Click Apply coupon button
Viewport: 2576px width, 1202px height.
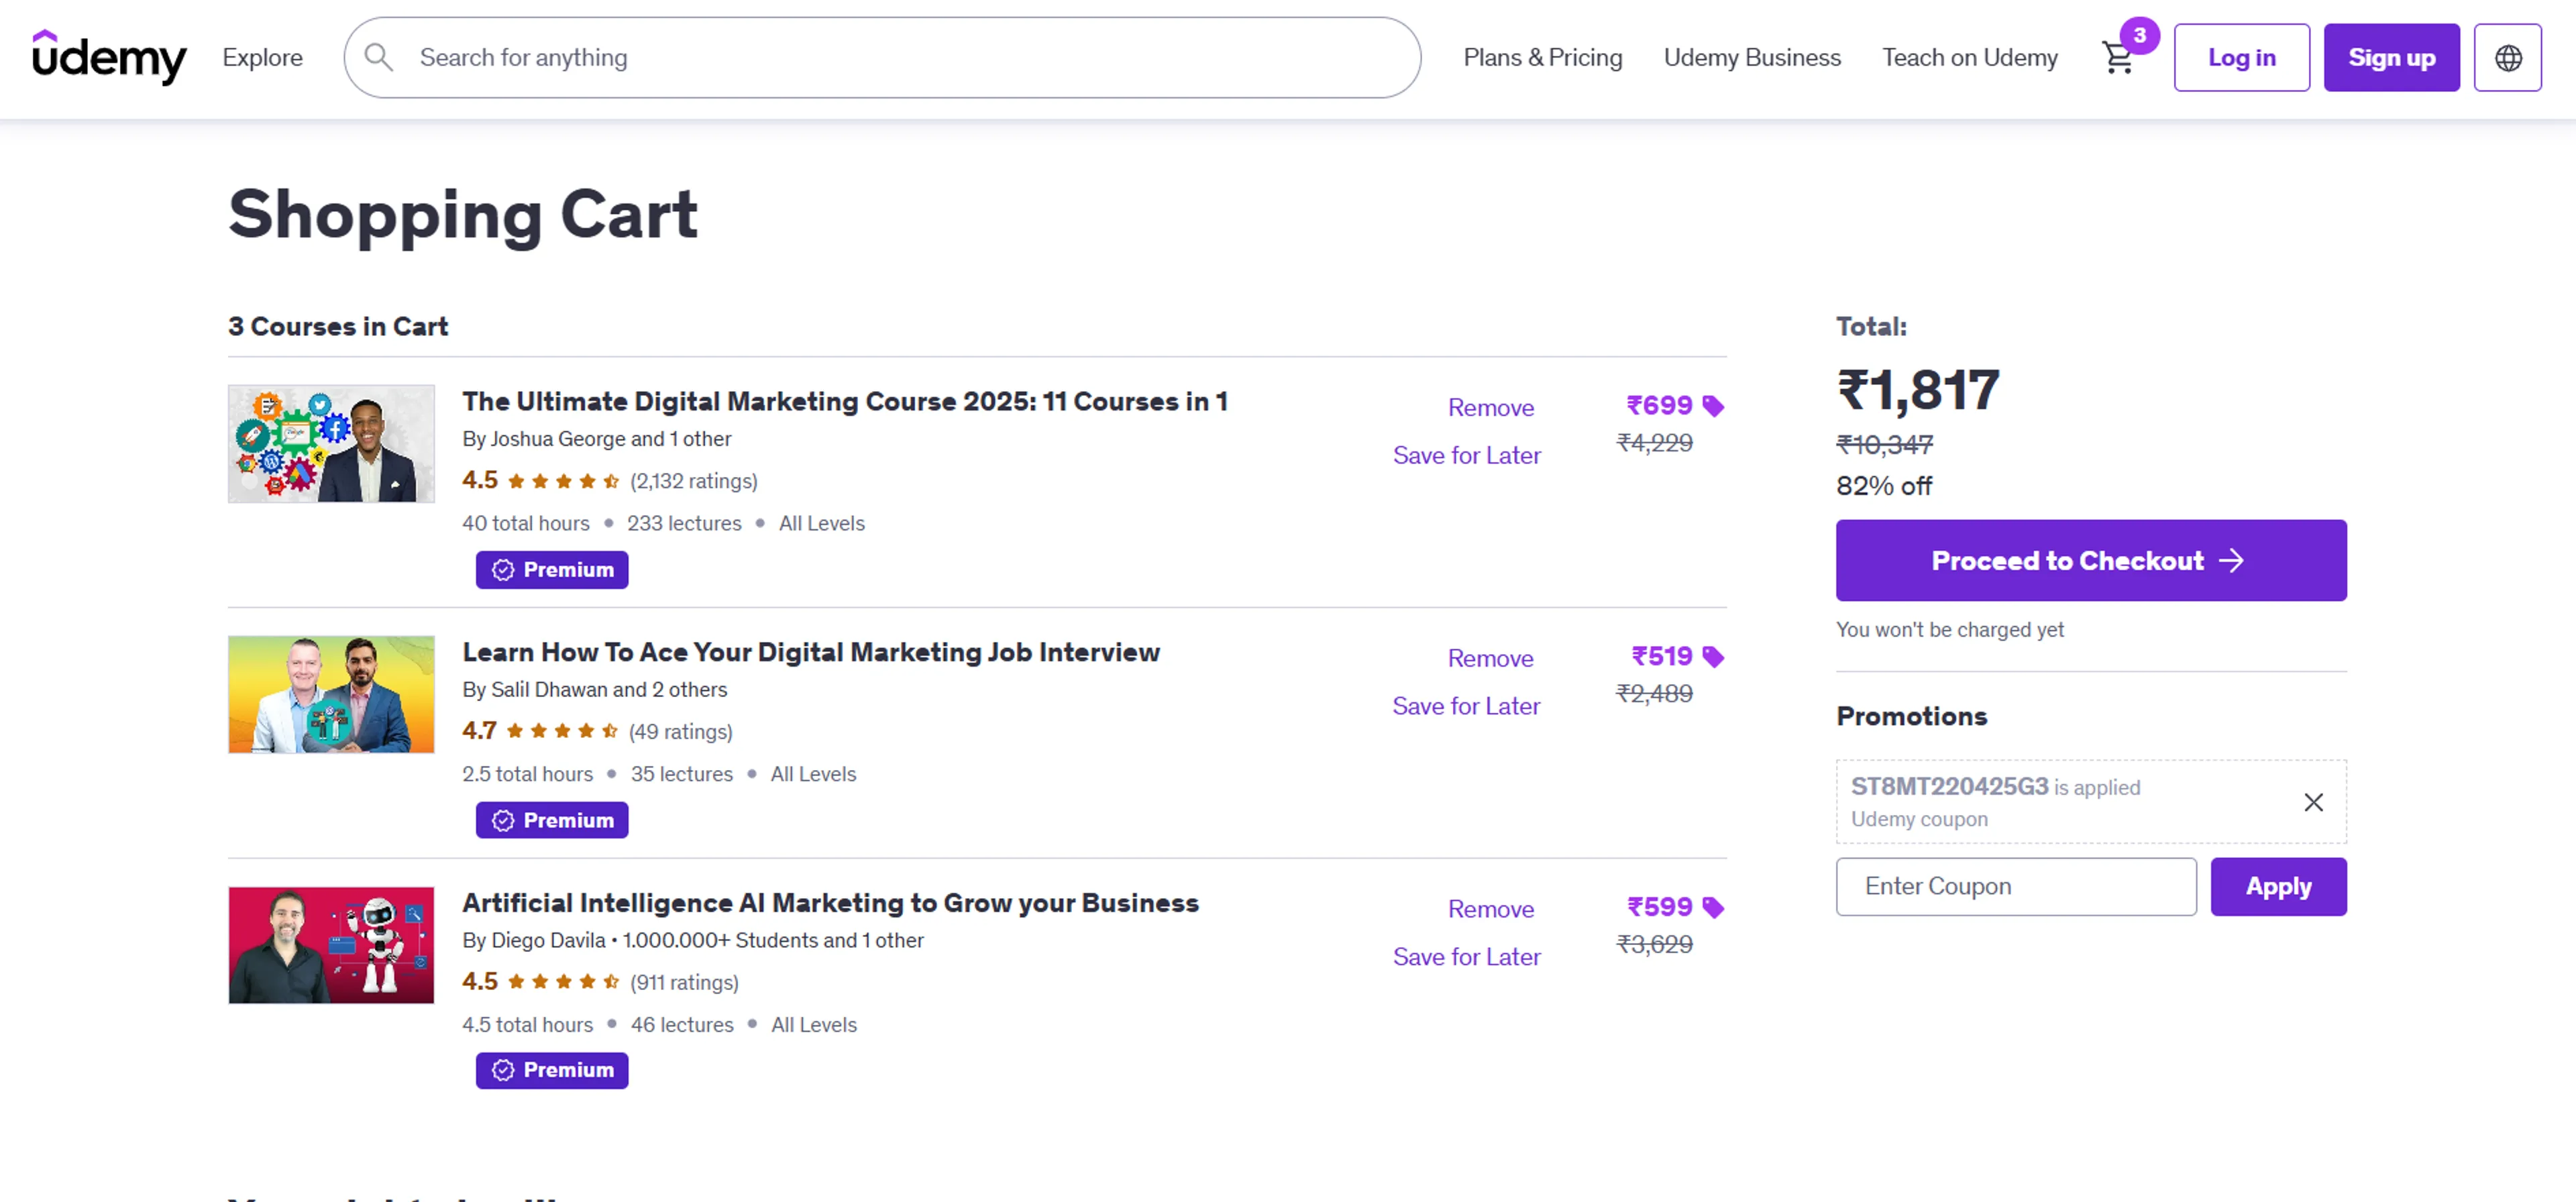point(2278,887)
